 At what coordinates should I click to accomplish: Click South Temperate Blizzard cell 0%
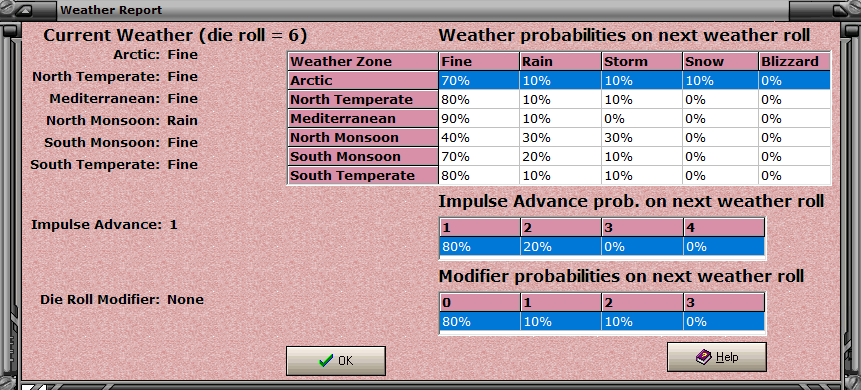click(x=795, y=175)
